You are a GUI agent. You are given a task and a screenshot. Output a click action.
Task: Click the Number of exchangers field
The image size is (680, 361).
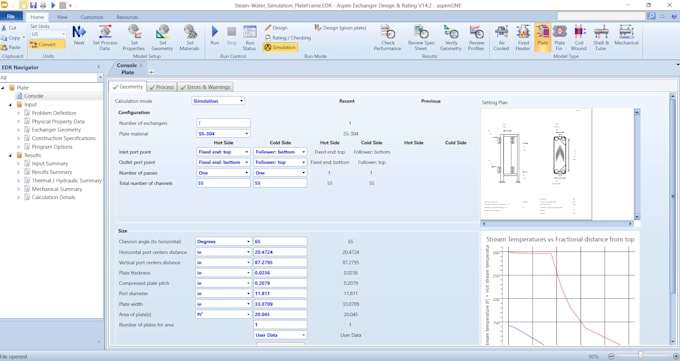223,123
